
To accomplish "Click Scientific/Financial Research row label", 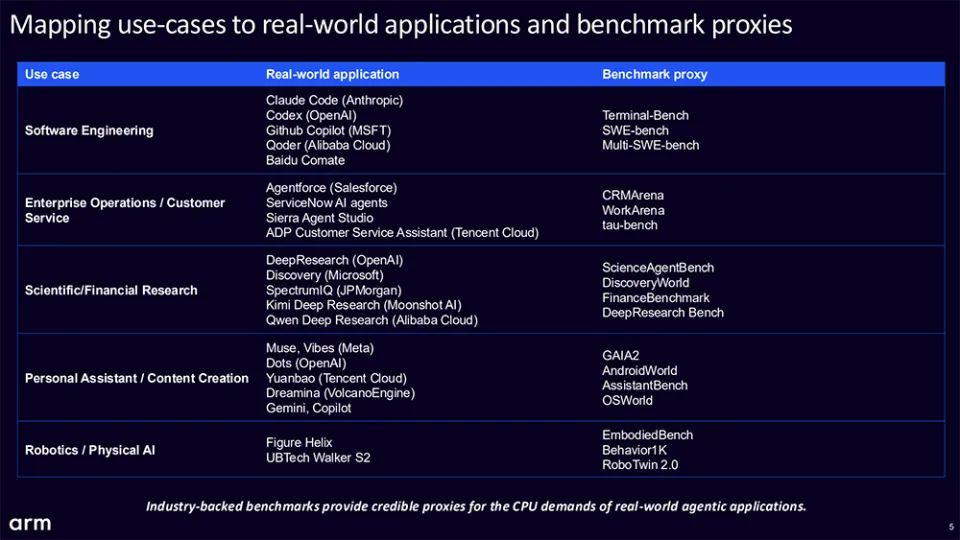I will tap(111, 290).
